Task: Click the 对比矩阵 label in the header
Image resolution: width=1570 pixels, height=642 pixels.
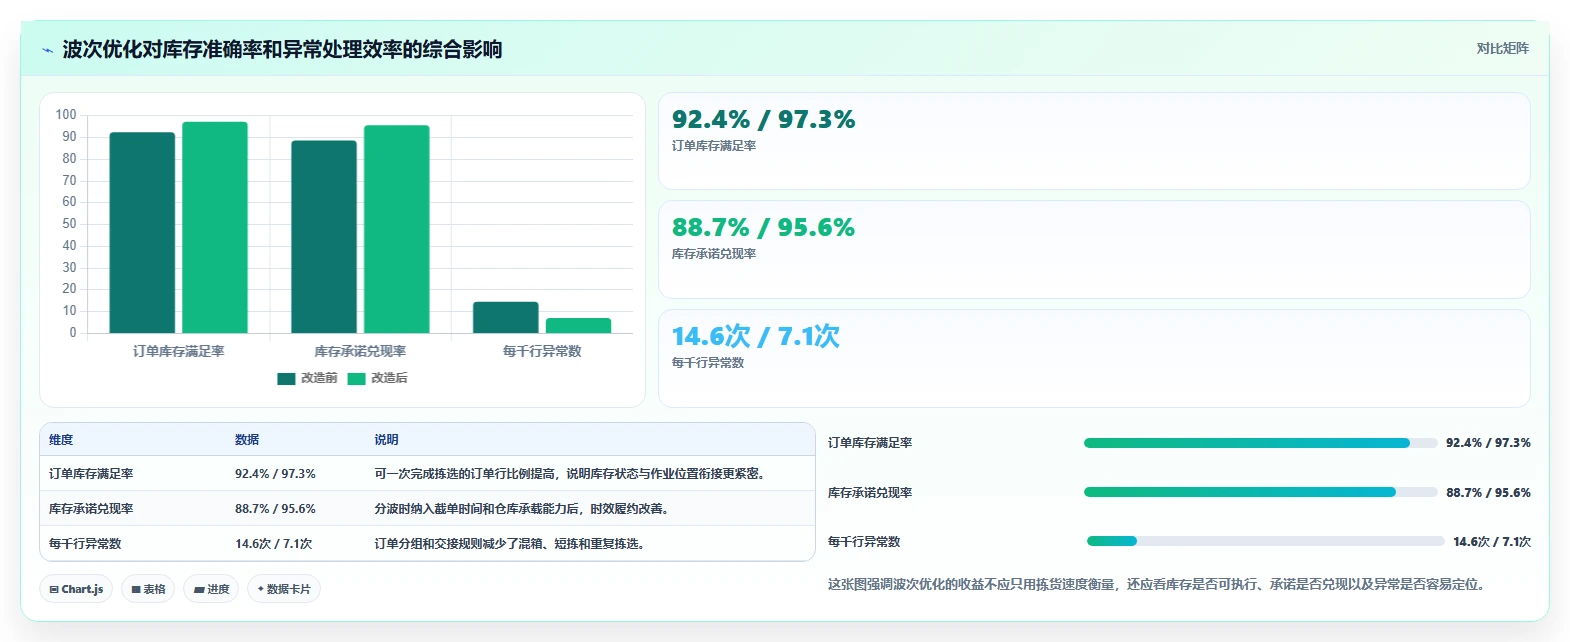Action: [x=1502, y=48]
